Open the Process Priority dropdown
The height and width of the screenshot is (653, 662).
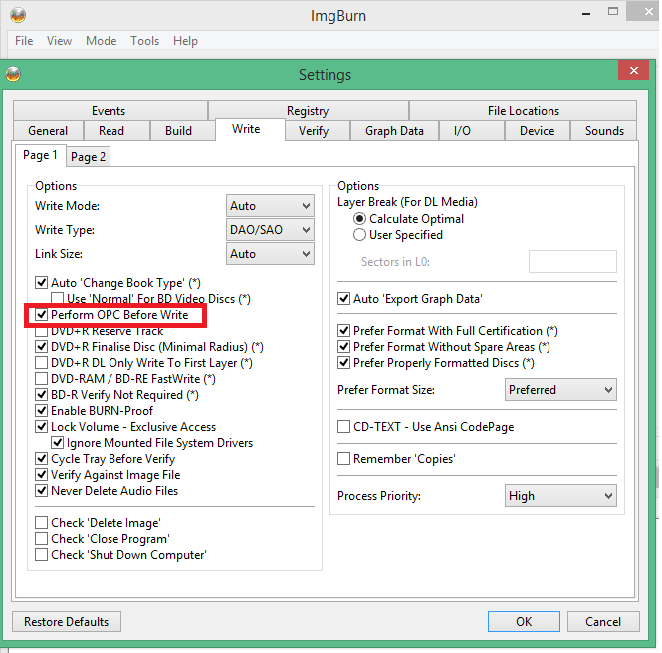[560, 496]
